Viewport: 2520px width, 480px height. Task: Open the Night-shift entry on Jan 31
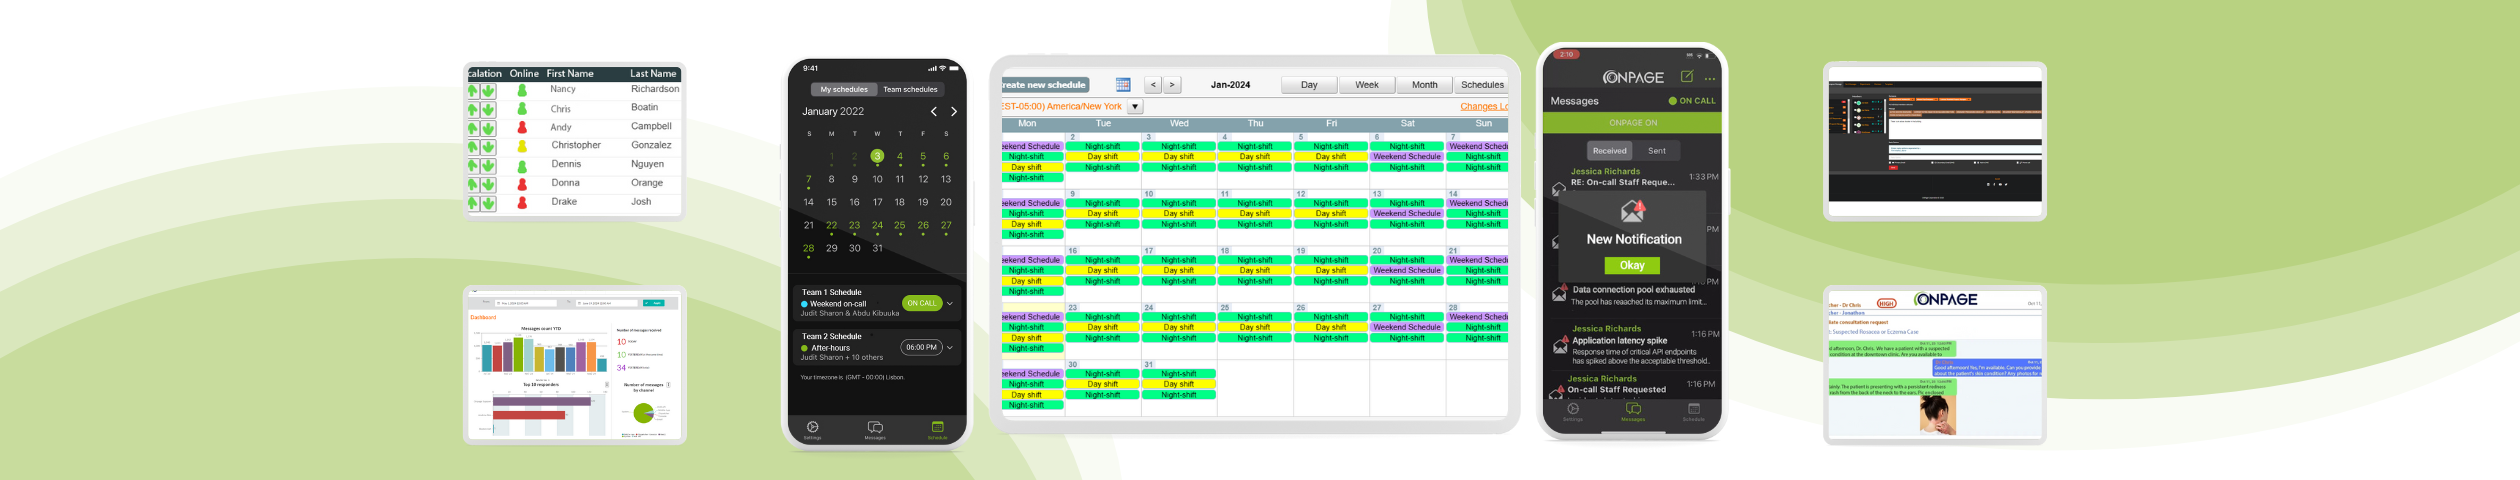click(1179, 395)
